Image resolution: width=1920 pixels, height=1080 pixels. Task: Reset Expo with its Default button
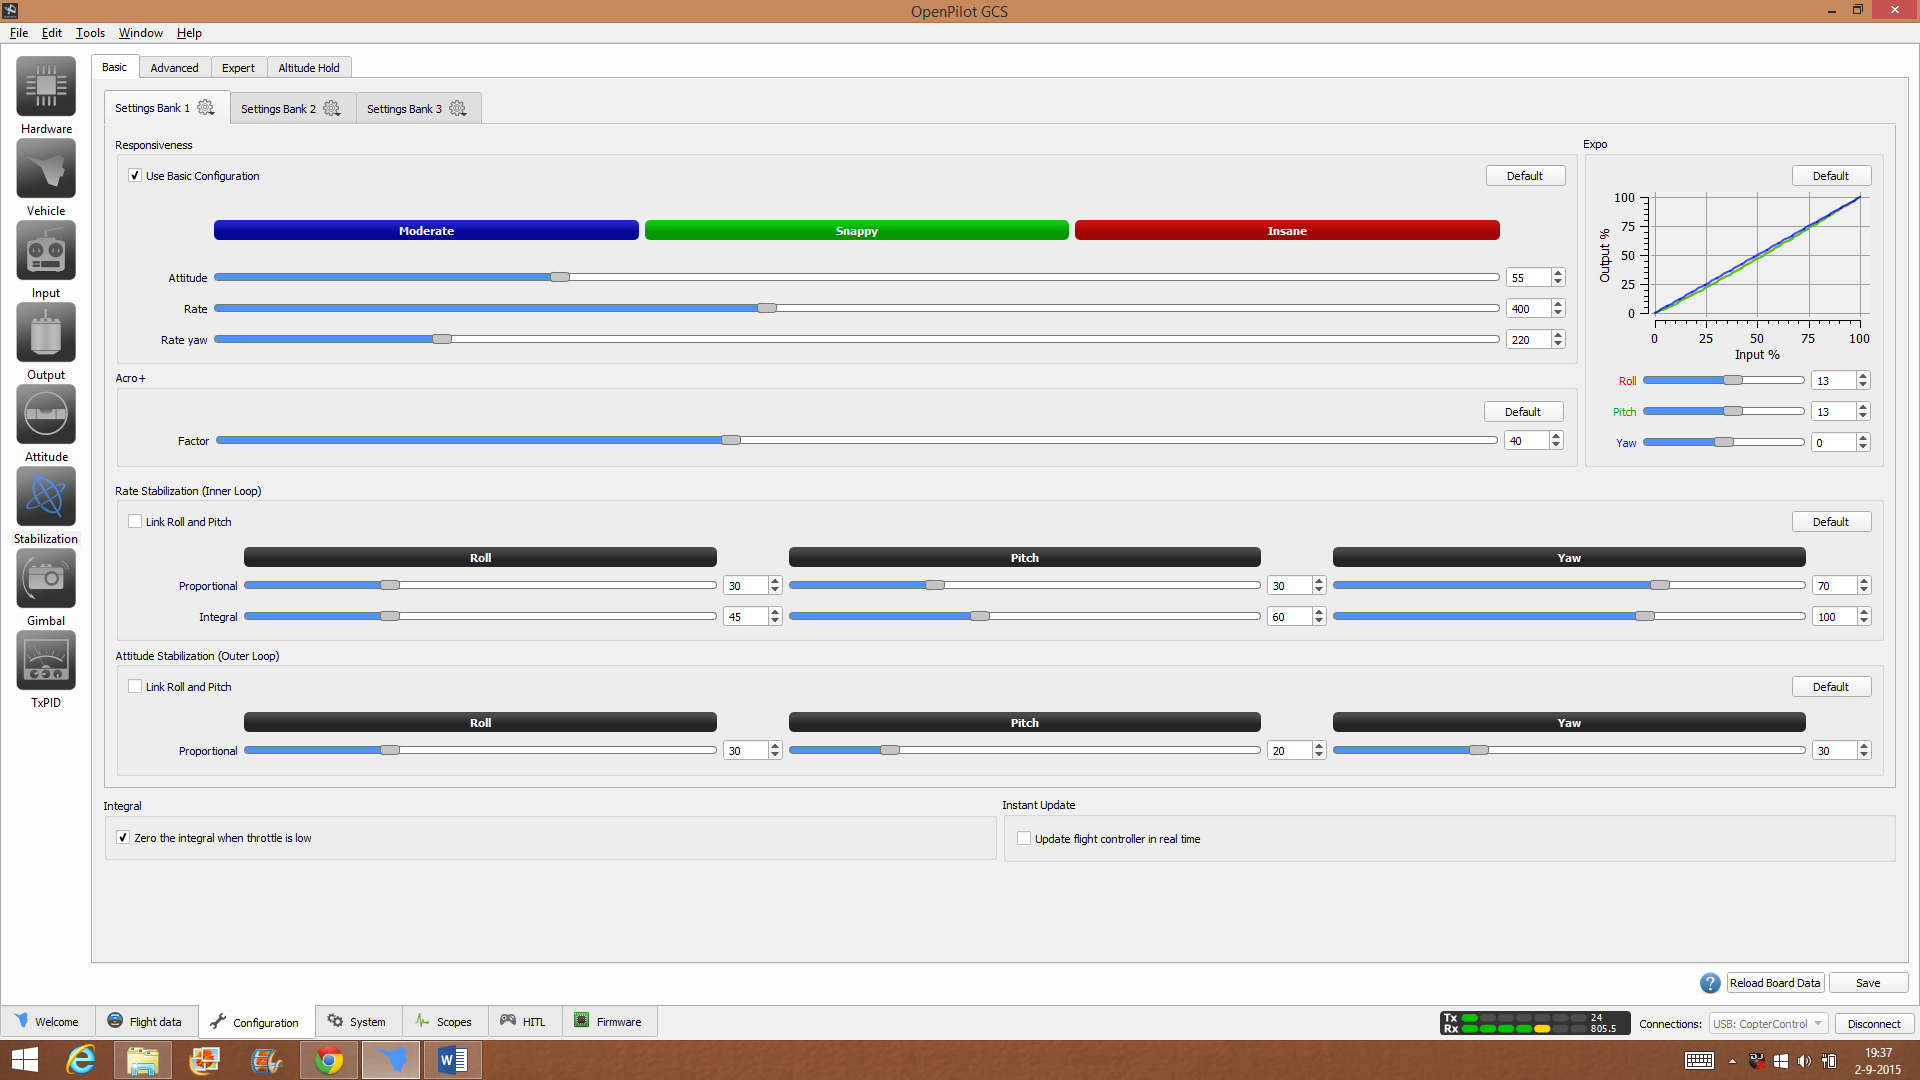coord(1831,175)
